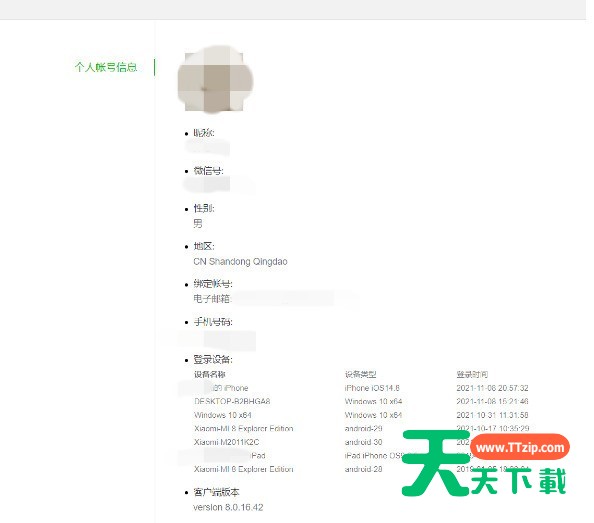Click the 地区 label

click(204, 246)
